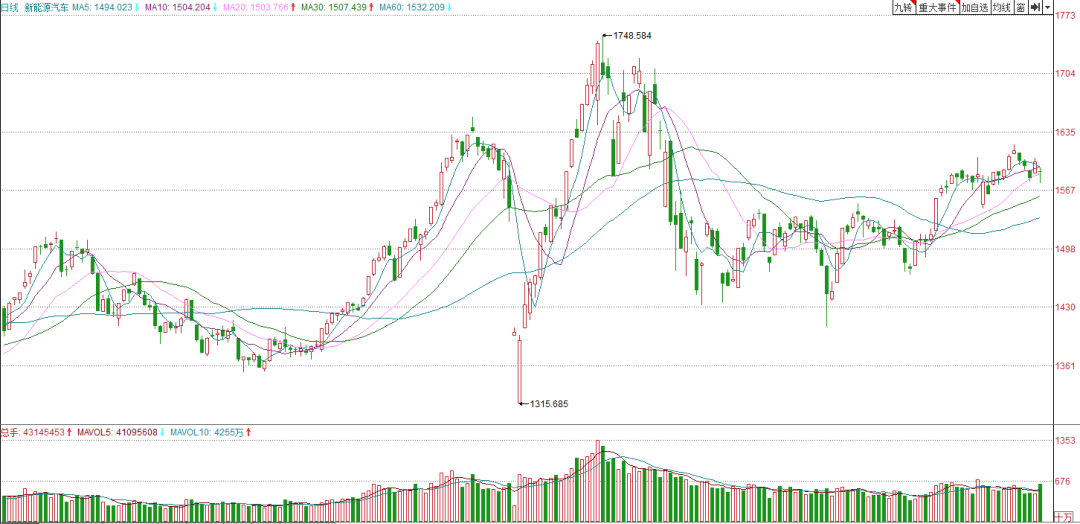1080x524 pixels.
Task: Open the toolbar dropdown arrow
Action: (1048, 7)
